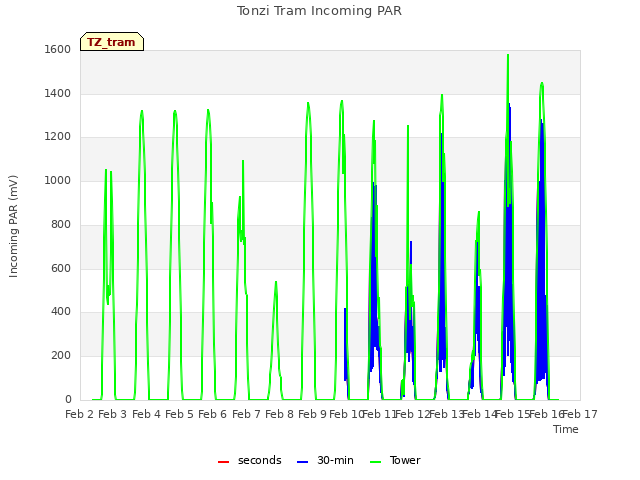Click the Feb 7 x-axis tick label
This screenshot has width=640, height=480.
click(246, 414)
